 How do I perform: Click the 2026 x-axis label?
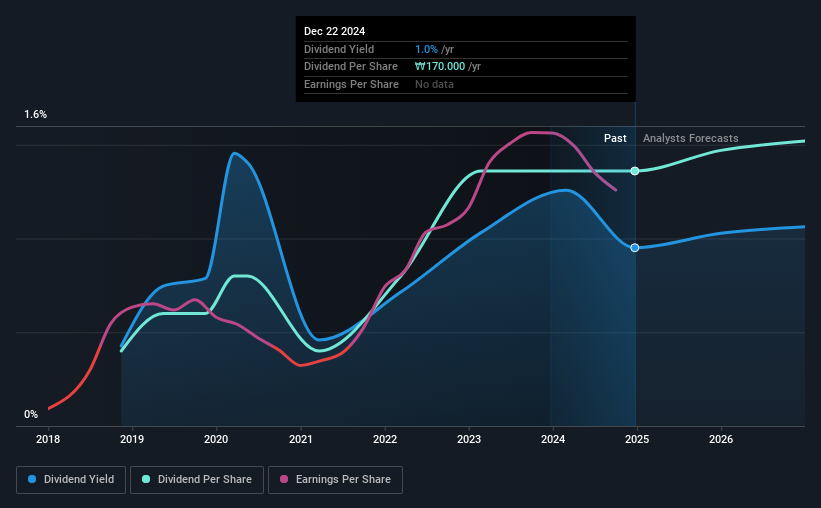(721, 439)
